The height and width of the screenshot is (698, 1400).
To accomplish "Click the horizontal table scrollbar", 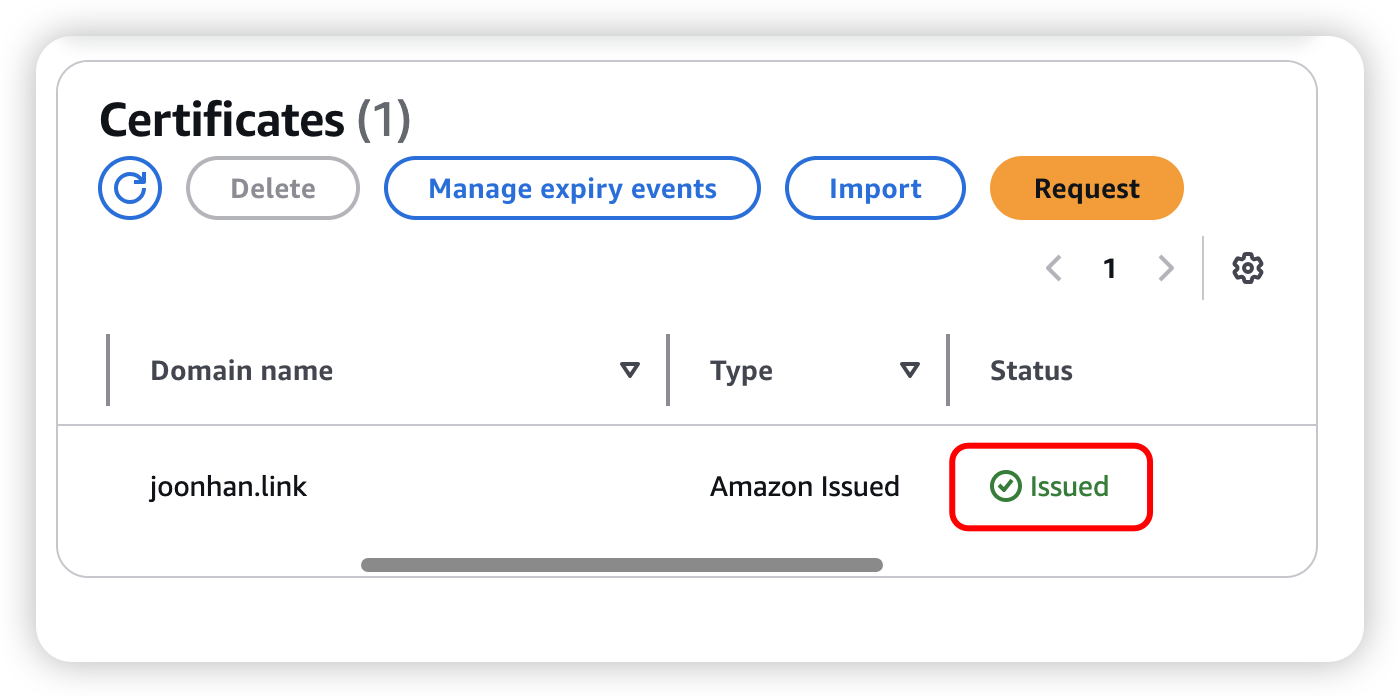I will tap(621, 565).
